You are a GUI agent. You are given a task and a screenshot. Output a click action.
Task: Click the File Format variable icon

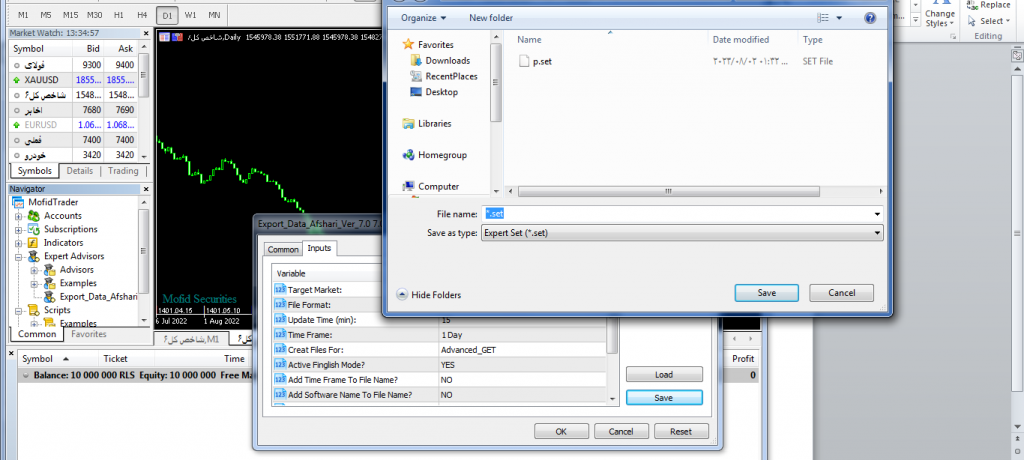(x=280, y=304)
